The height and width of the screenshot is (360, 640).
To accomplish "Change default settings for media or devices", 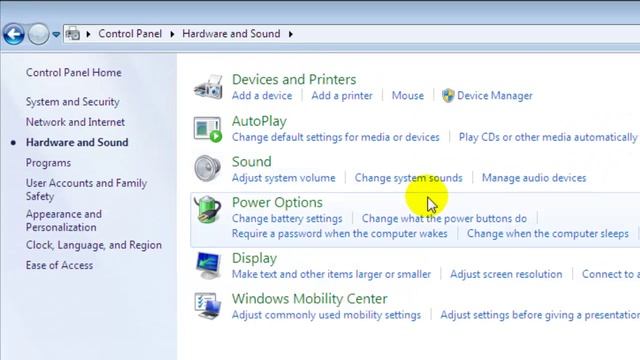I will coord(336,137).
